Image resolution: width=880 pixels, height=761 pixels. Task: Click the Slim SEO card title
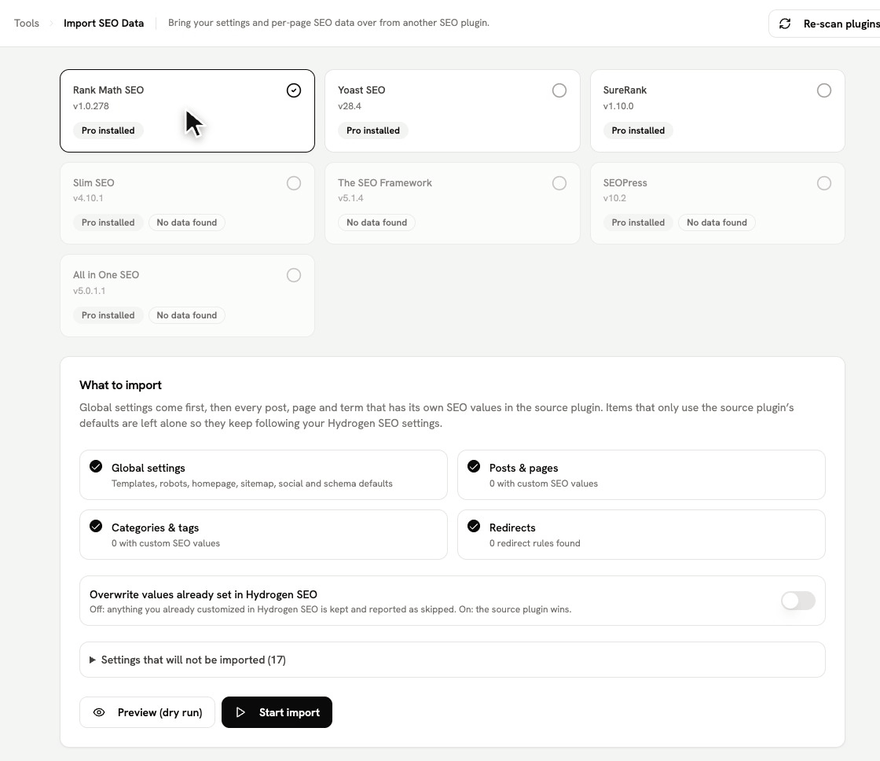94,182
